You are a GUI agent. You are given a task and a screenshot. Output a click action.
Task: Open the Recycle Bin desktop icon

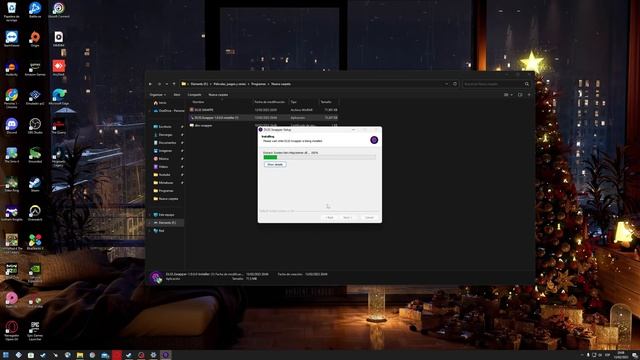coord(11,11)
